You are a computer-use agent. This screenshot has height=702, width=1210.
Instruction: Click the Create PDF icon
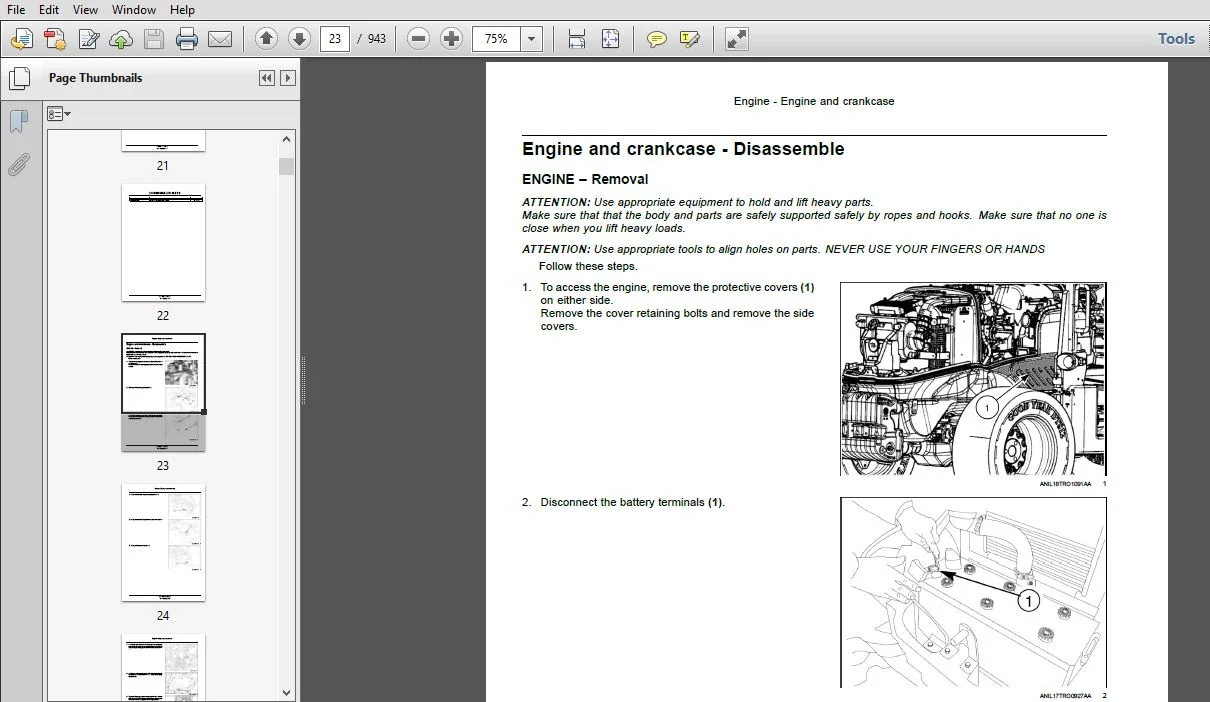(54, 39)
